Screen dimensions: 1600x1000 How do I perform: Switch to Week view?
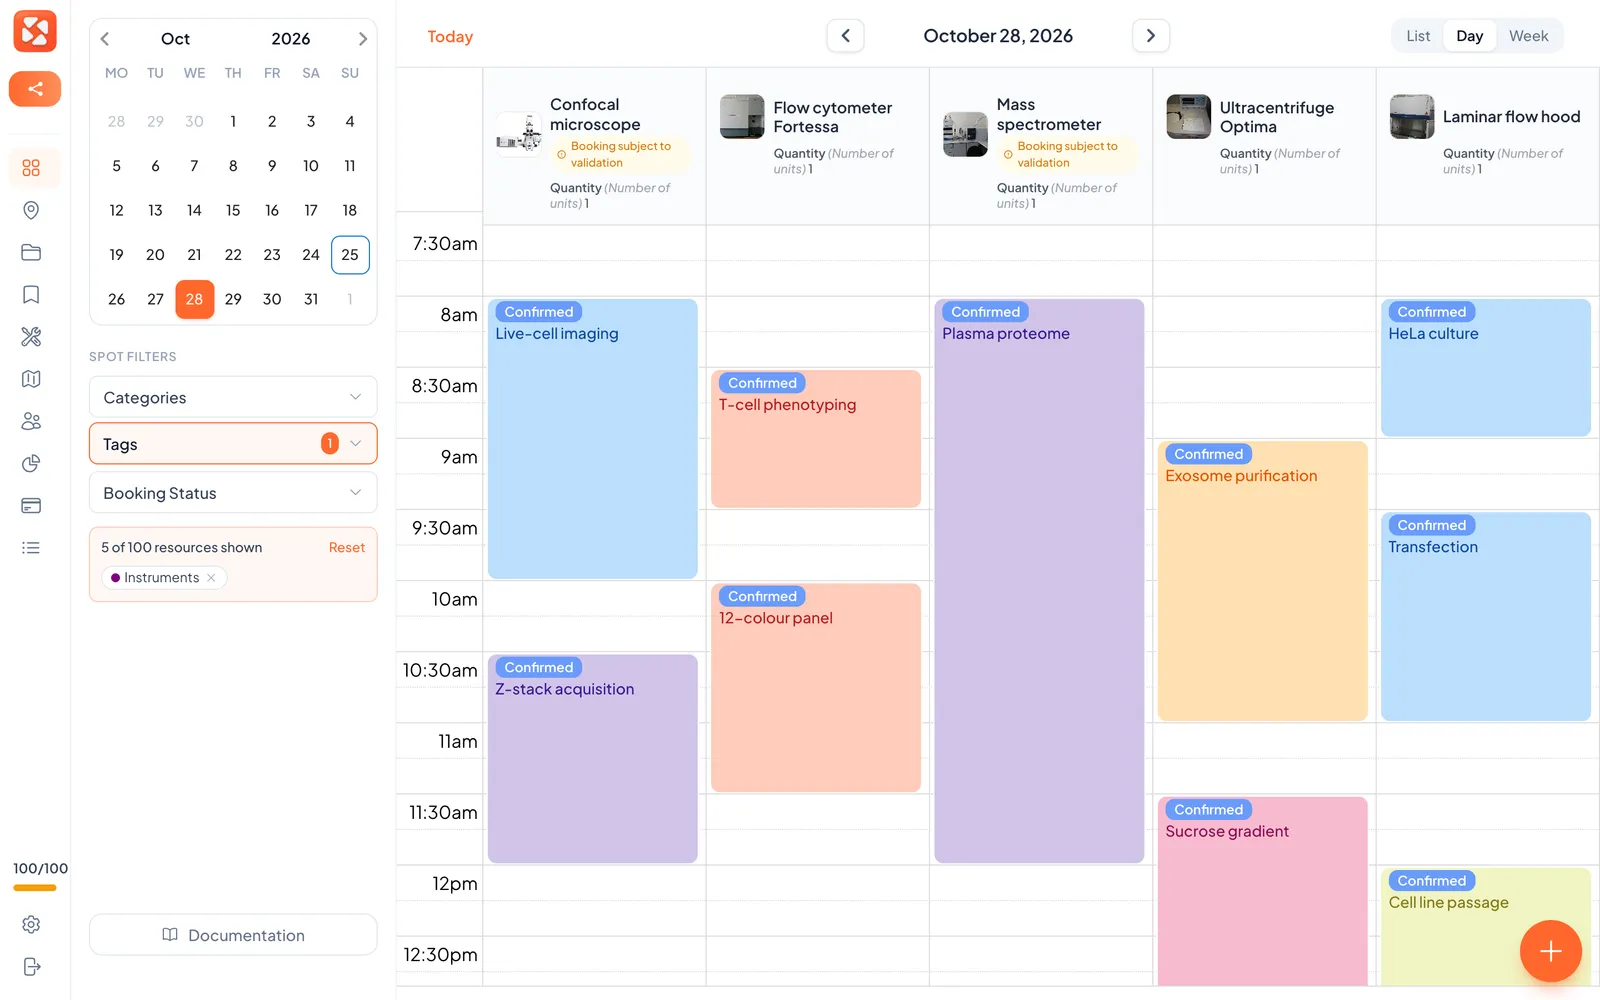tap(1528, 36)
